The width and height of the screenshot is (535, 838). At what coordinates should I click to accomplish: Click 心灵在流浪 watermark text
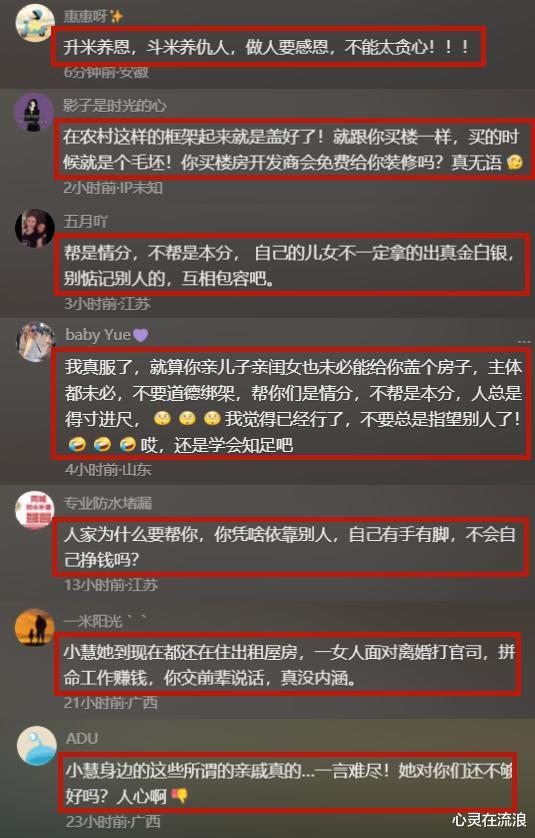tap(489, 820)
